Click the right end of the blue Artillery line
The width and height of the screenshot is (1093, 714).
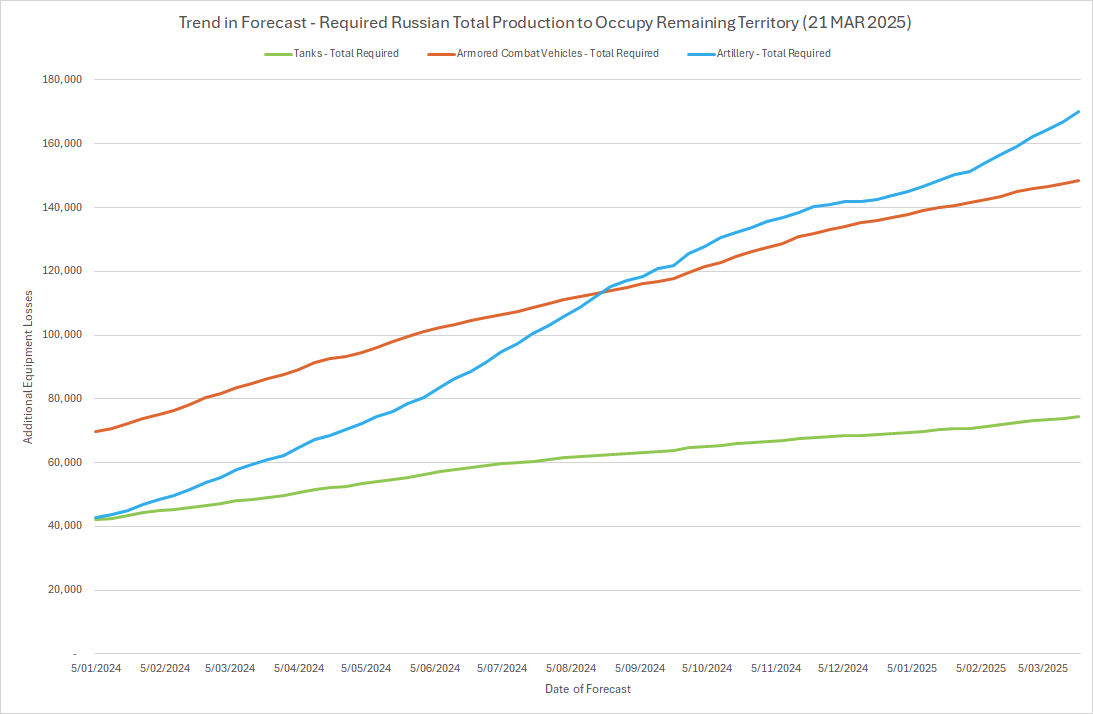pyautogui.click(x=1079, y=111)
